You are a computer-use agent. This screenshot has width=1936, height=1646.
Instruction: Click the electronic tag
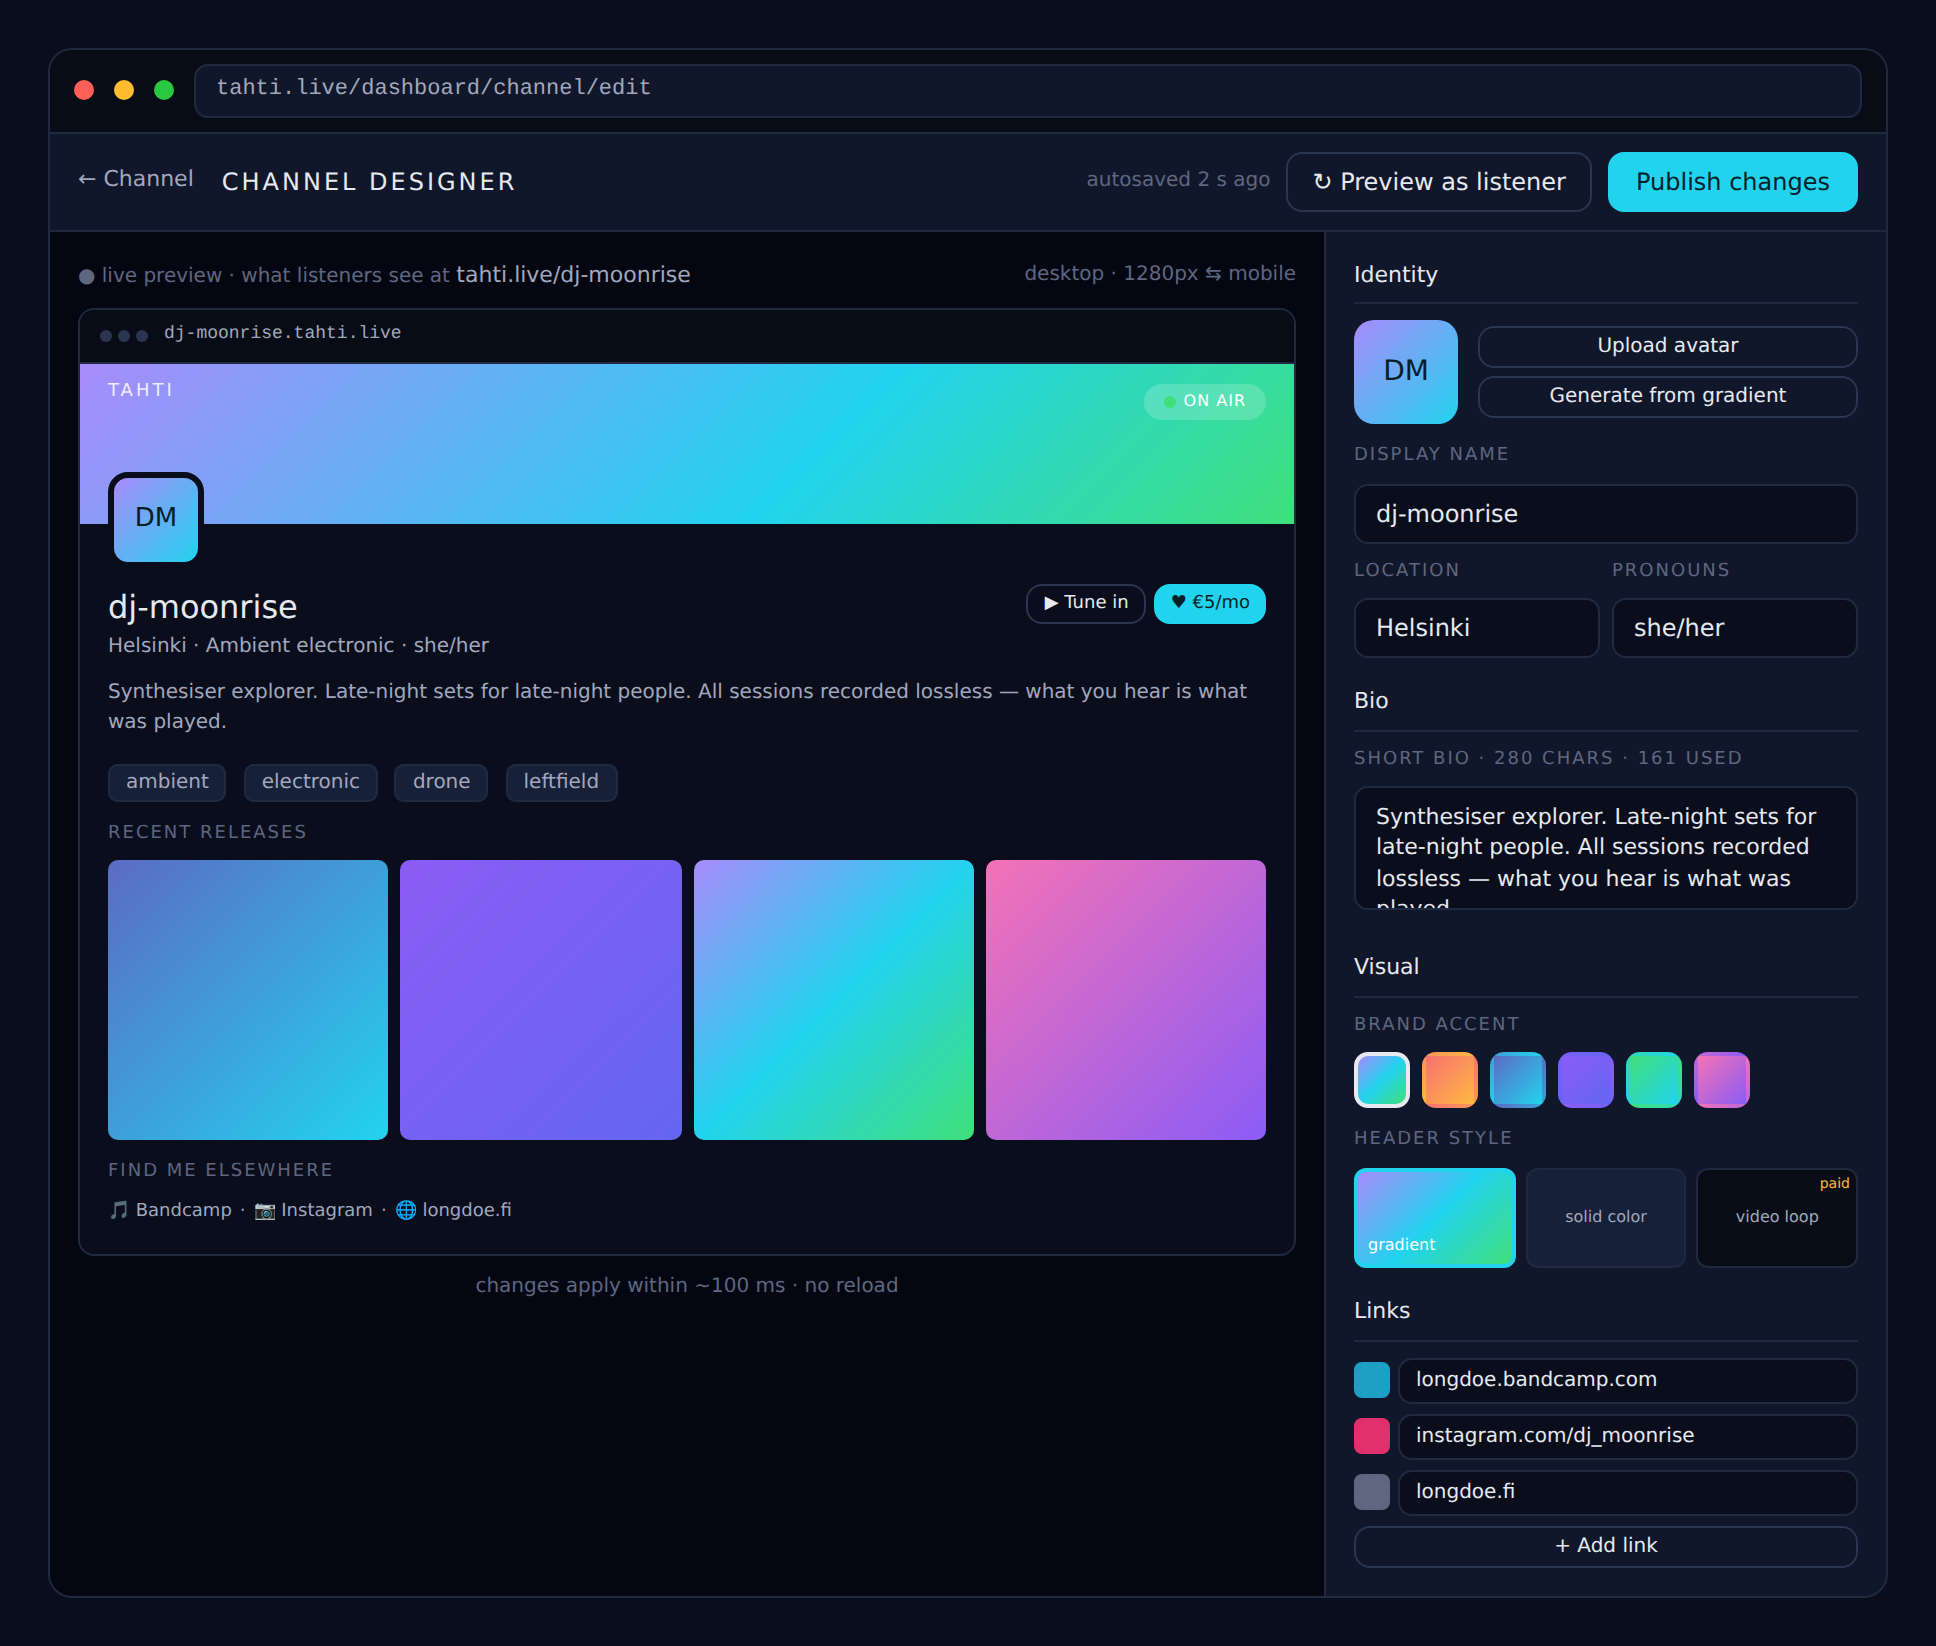tap(310, 782)
